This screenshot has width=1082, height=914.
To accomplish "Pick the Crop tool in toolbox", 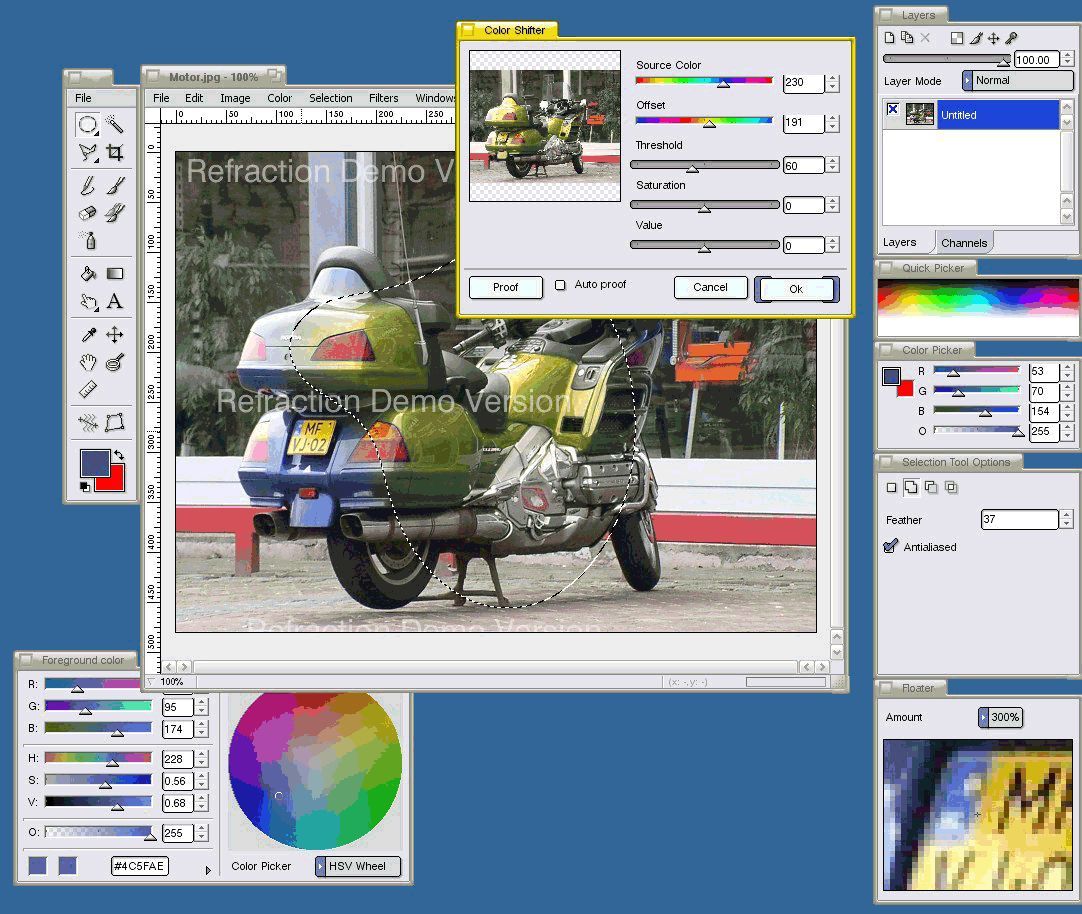I will 115,153.
